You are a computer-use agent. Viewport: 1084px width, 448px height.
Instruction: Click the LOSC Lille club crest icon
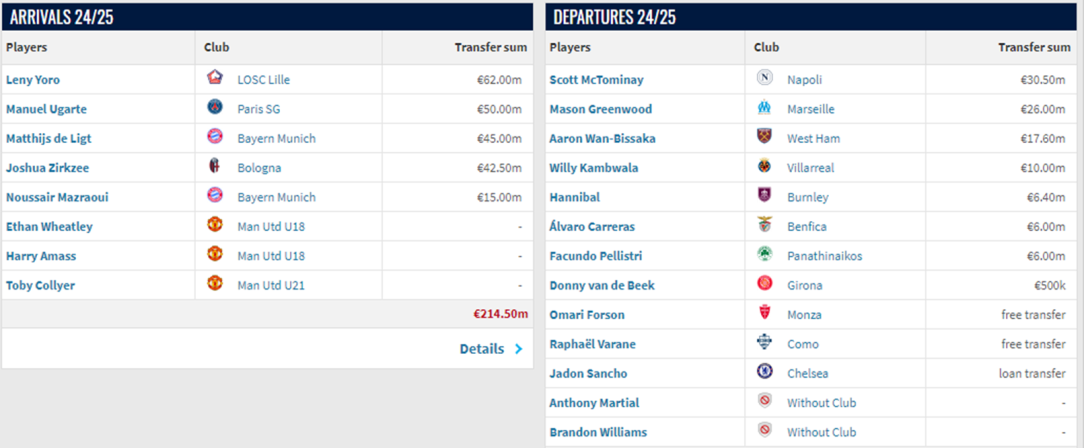tap(214, 79)
